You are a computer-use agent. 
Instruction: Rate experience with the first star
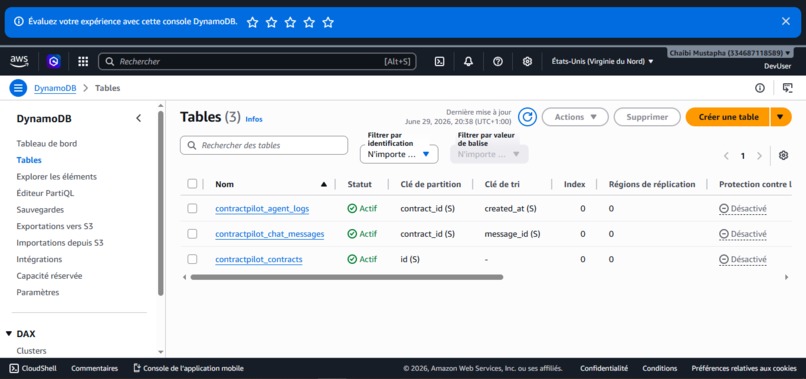point(252,22)
